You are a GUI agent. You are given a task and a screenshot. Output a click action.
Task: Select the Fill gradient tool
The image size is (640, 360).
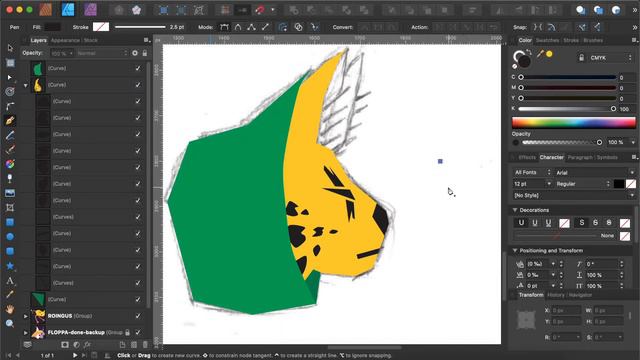pyautogui.click(x=10, y=164)
